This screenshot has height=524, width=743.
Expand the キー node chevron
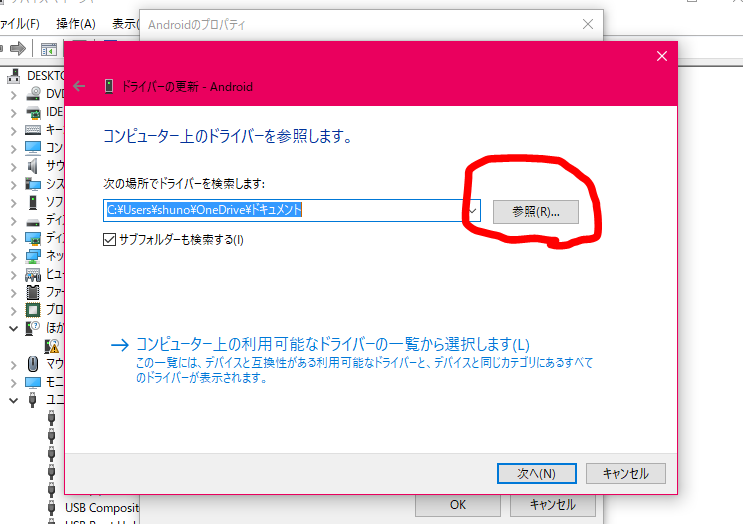(13, 131)
